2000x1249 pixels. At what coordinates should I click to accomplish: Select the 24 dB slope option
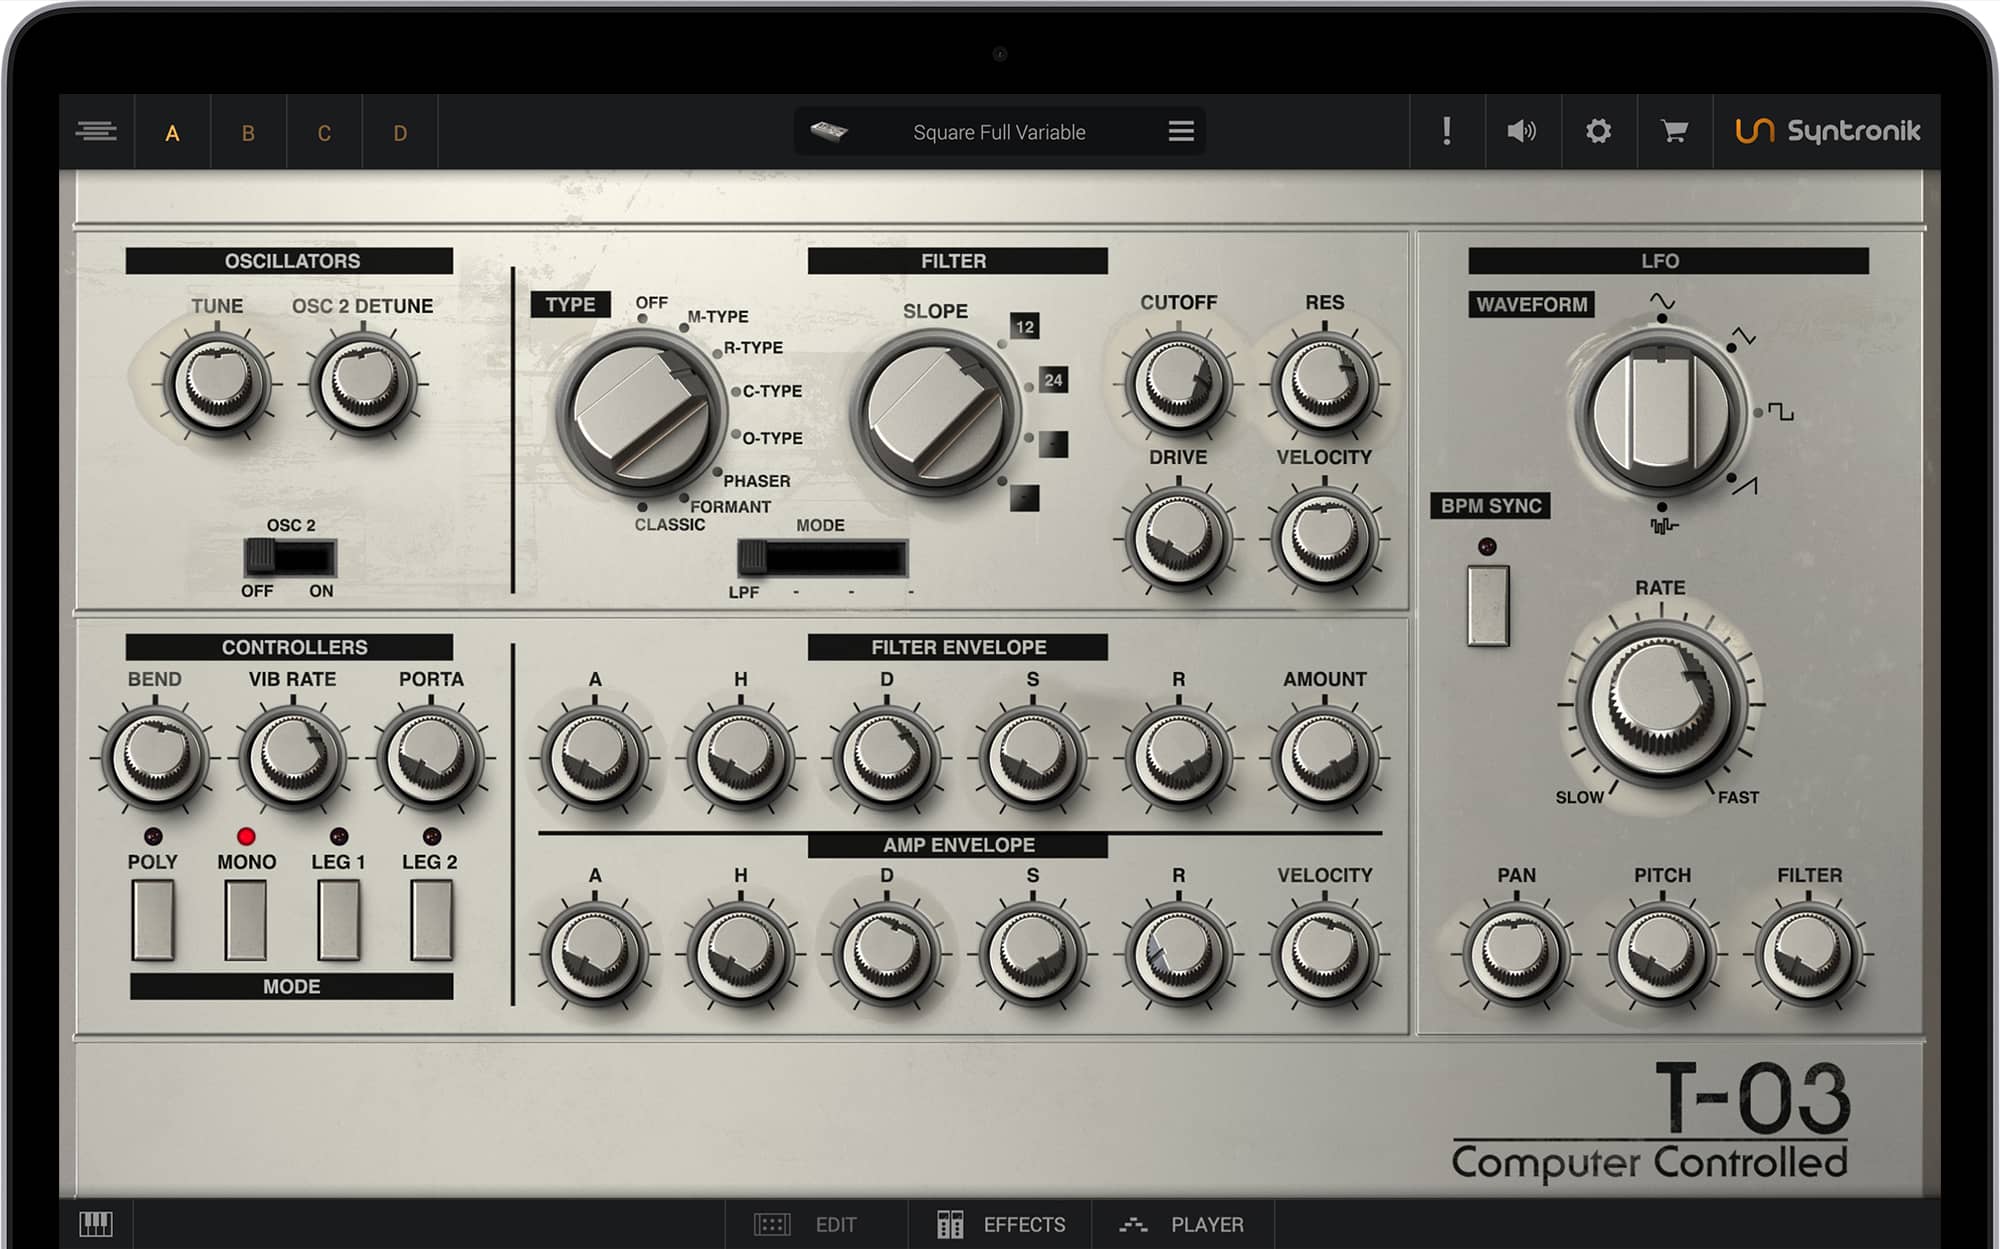pos(1053,380)
